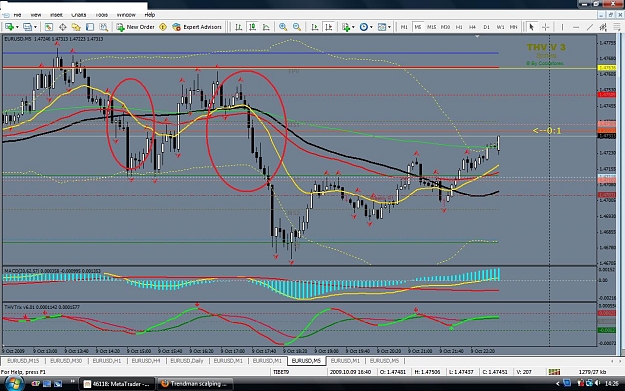Screen dimensions: 625x391
Task: Click the New Order button
Action: [136, 27]
